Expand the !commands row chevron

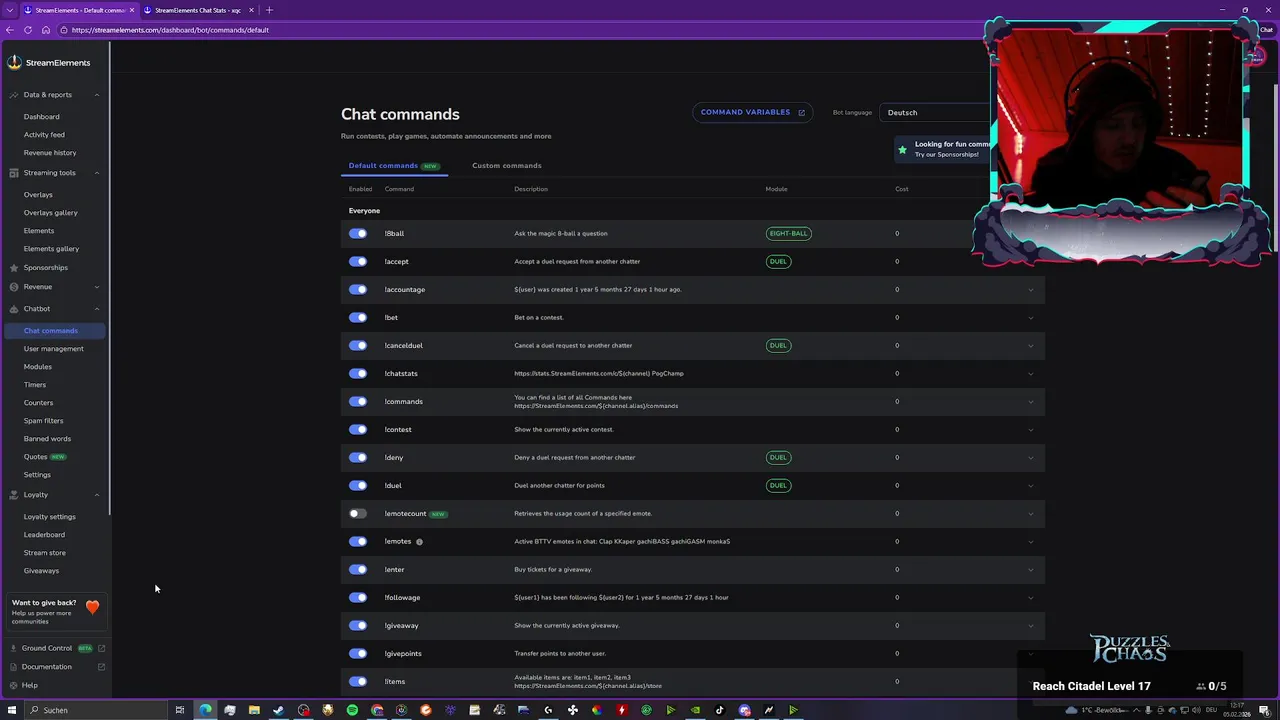click(1031, 402)
